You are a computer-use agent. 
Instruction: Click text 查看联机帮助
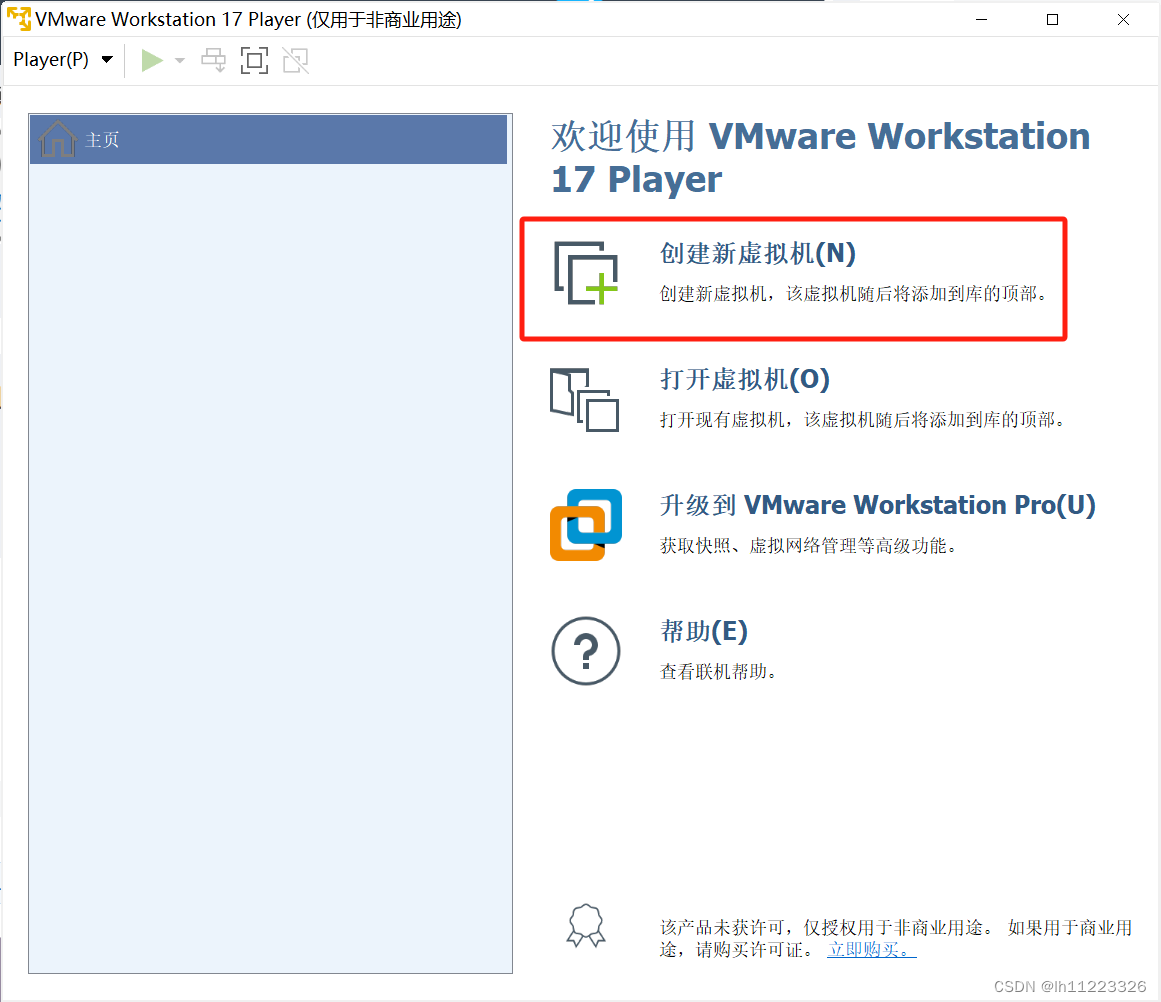click(x=717, y=672)
